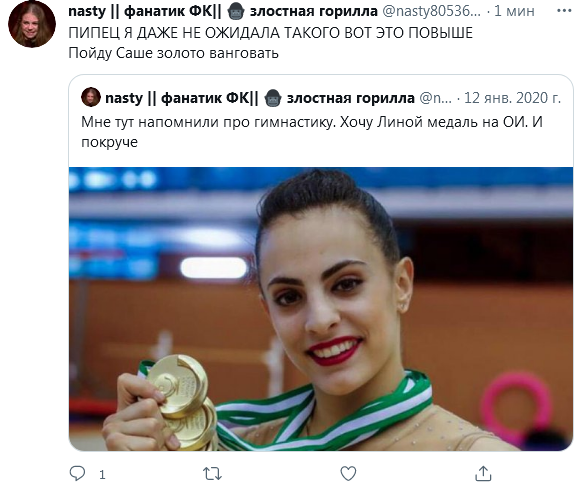The height and width of the screenshot is (493, 584).
Task: Click the @nasty80536 username handle
Action: 431,11
